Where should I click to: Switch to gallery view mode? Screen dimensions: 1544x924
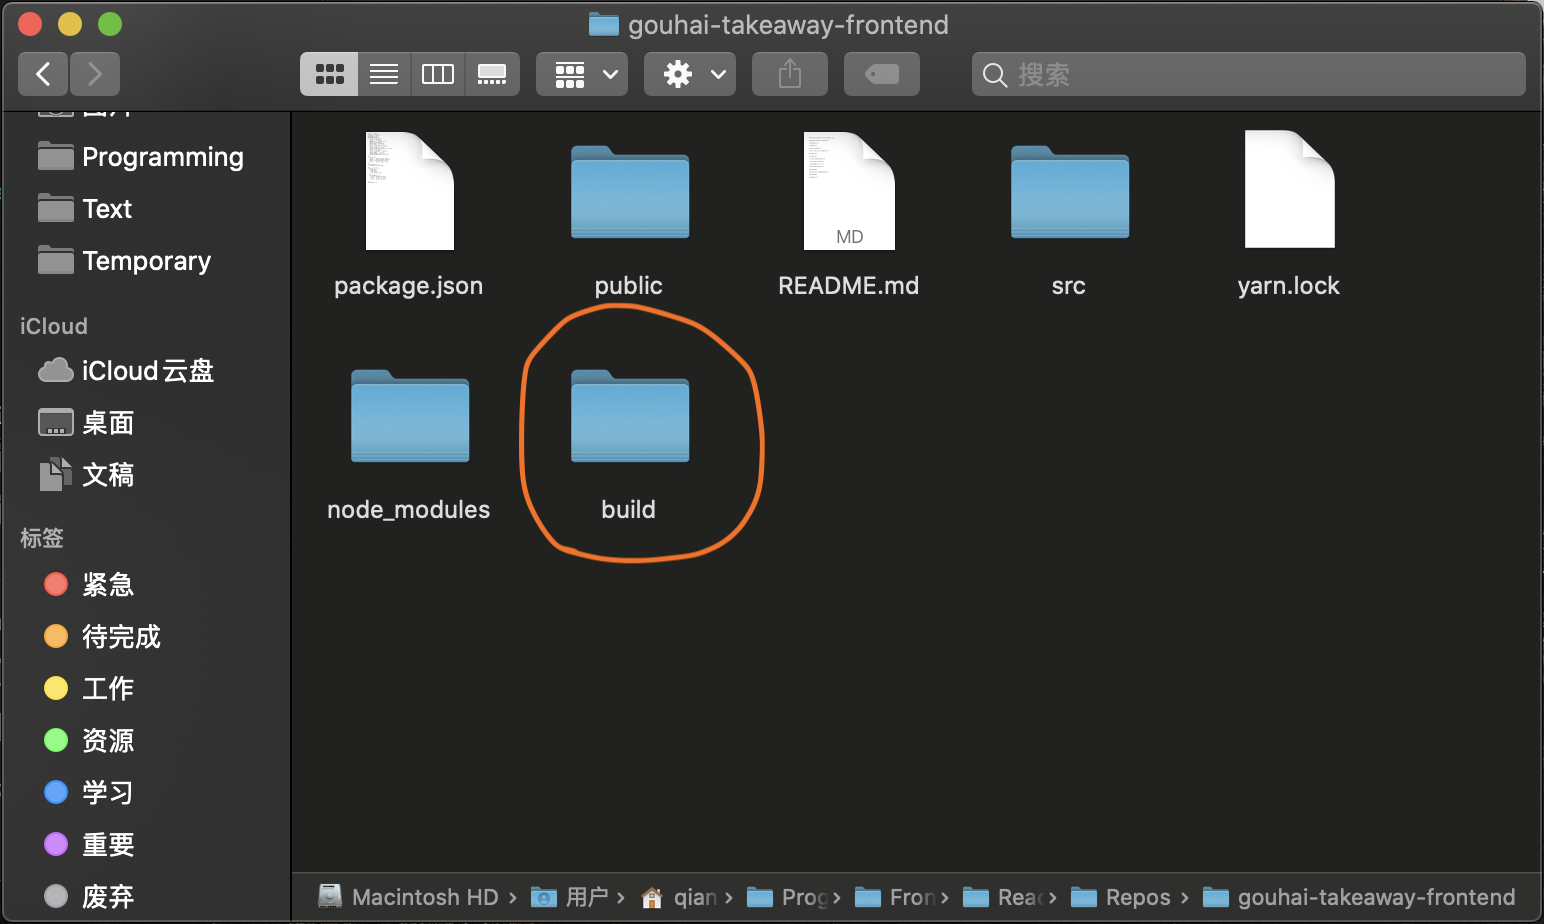click(492, 74)
